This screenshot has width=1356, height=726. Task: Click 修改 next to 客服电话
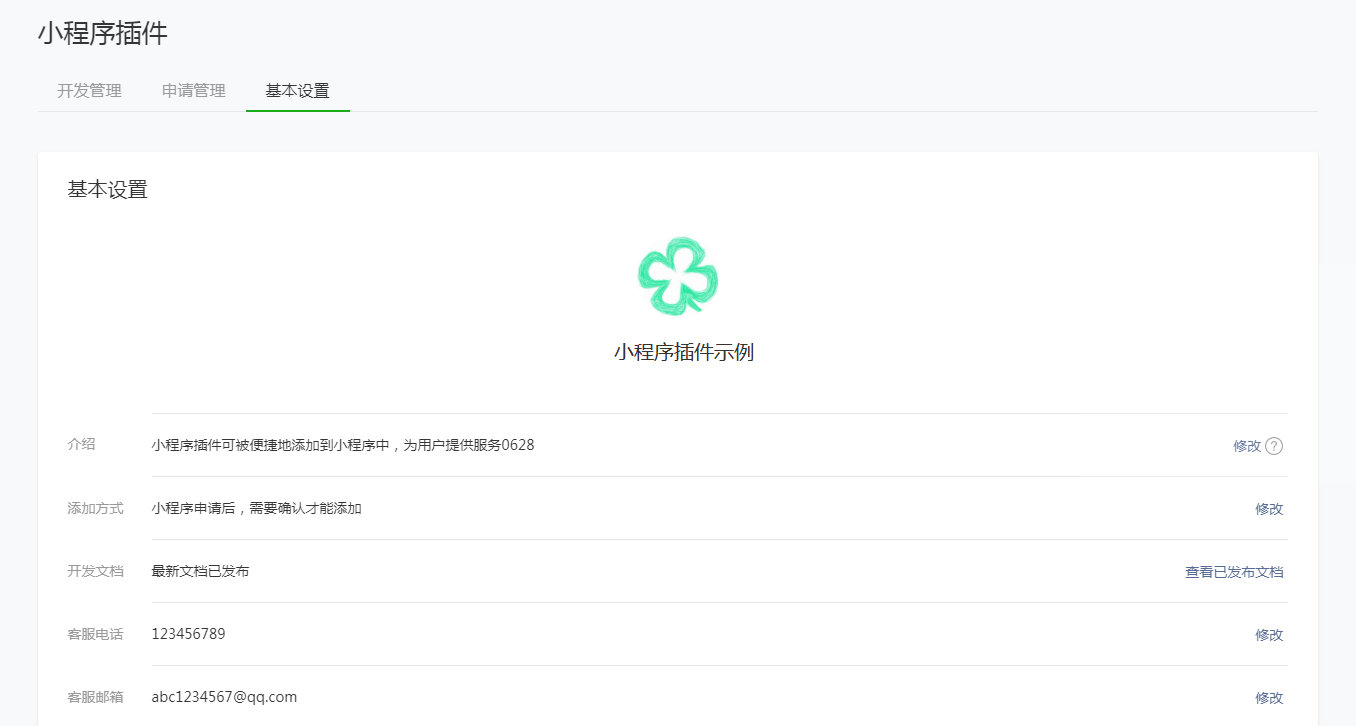pos(1269,634)
